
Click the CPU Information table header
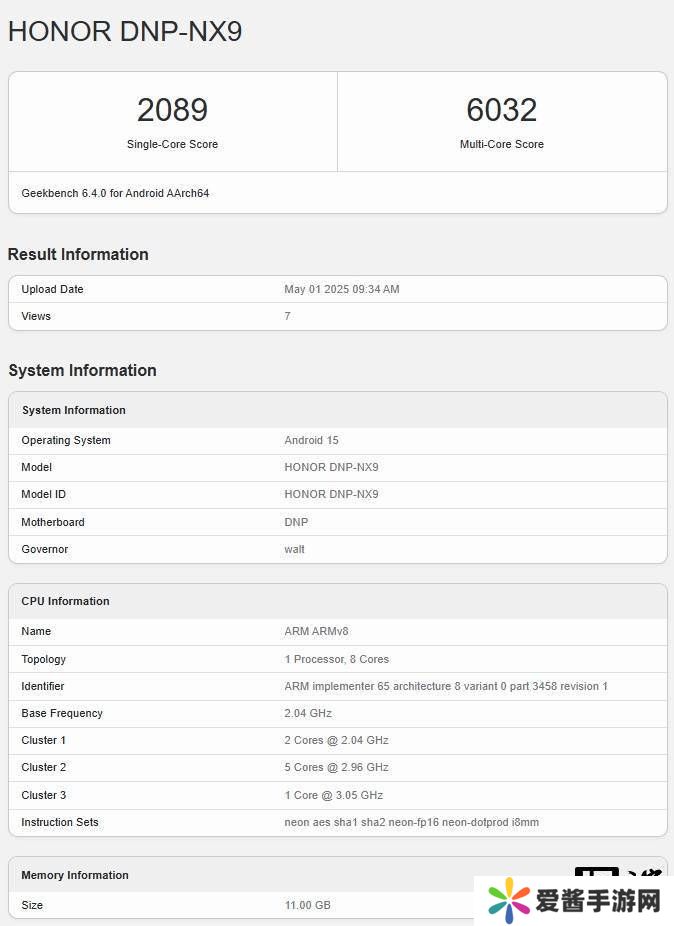[65, 601]
